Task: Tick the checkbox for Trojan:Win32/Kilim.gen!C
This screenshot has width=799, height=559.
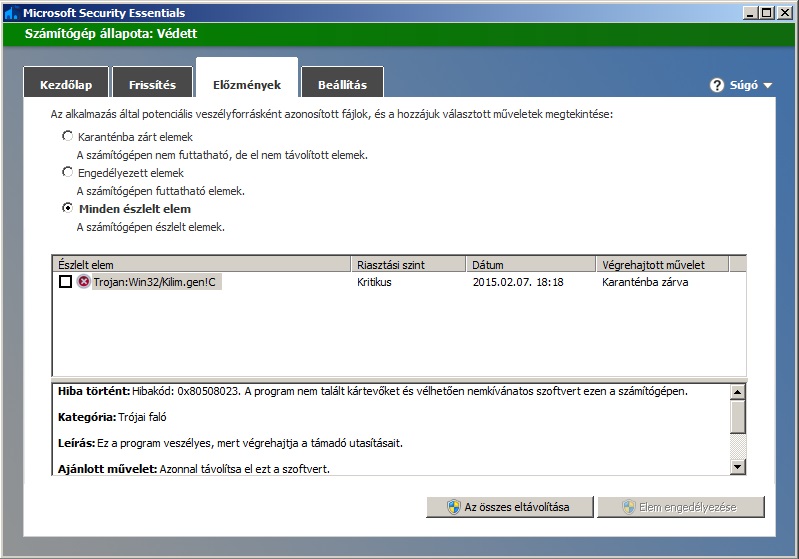Action: click(65, 283)
